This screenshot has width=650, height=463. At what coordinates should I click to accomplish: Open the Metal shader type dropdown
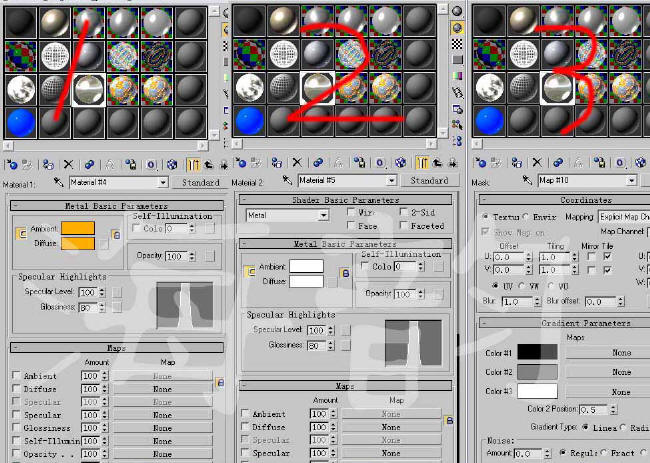click(x=322, y=215)
